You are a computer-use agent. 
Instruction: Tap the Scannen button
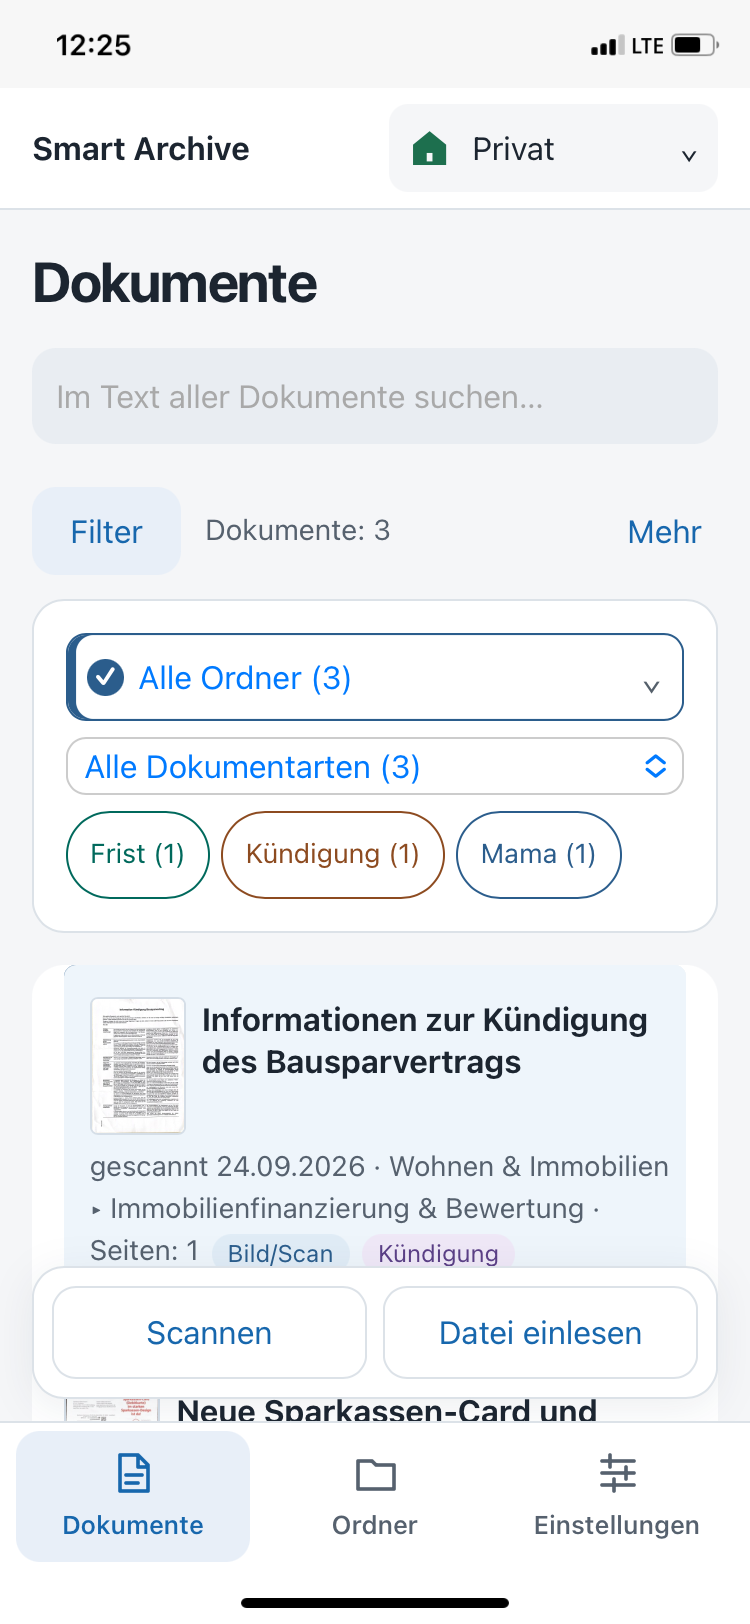(x=209, y=1332)
